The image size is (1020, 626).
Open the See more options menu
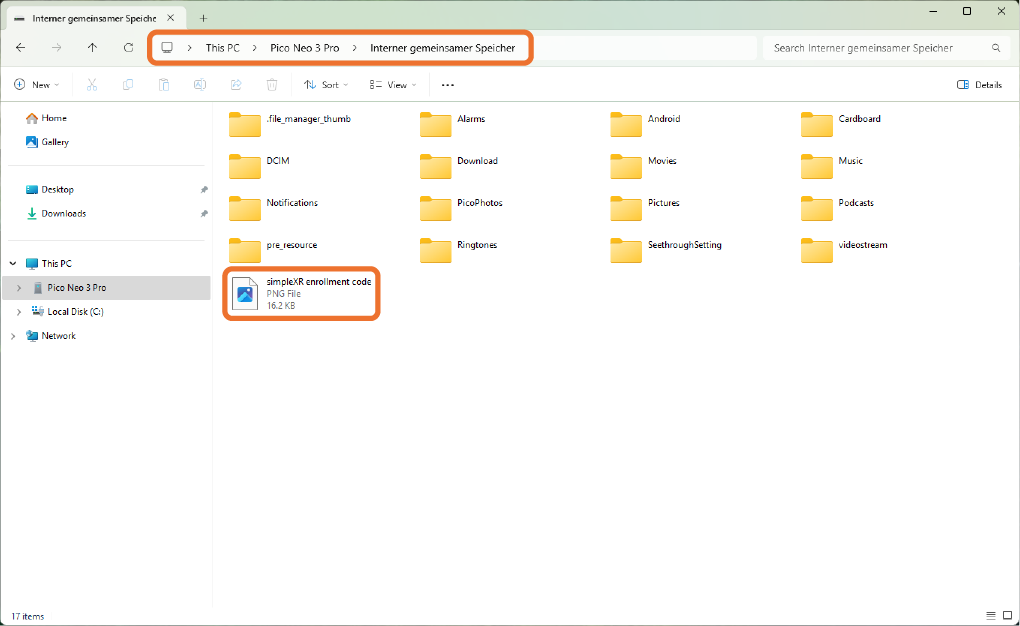tap(448, 85)
